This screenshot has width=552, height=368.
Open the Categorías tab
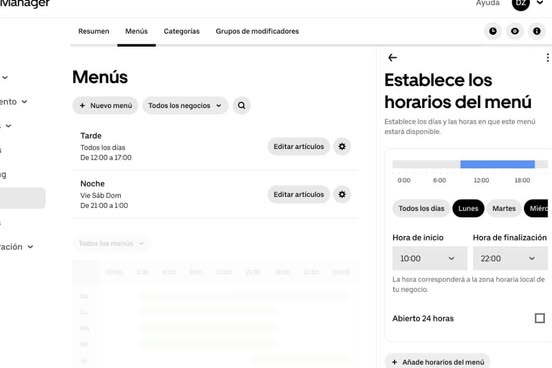pyautogui.click(x=182, y=31)
